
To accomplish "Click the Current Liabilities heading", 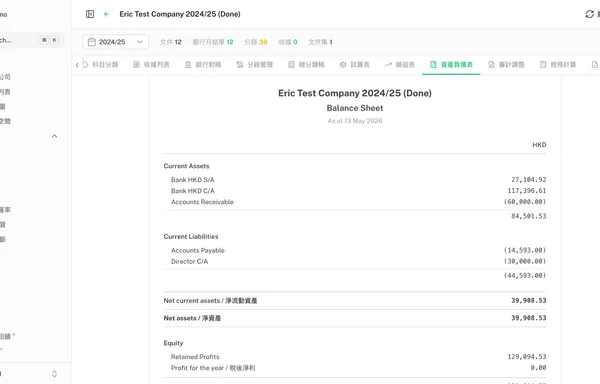I will [191, 237].
